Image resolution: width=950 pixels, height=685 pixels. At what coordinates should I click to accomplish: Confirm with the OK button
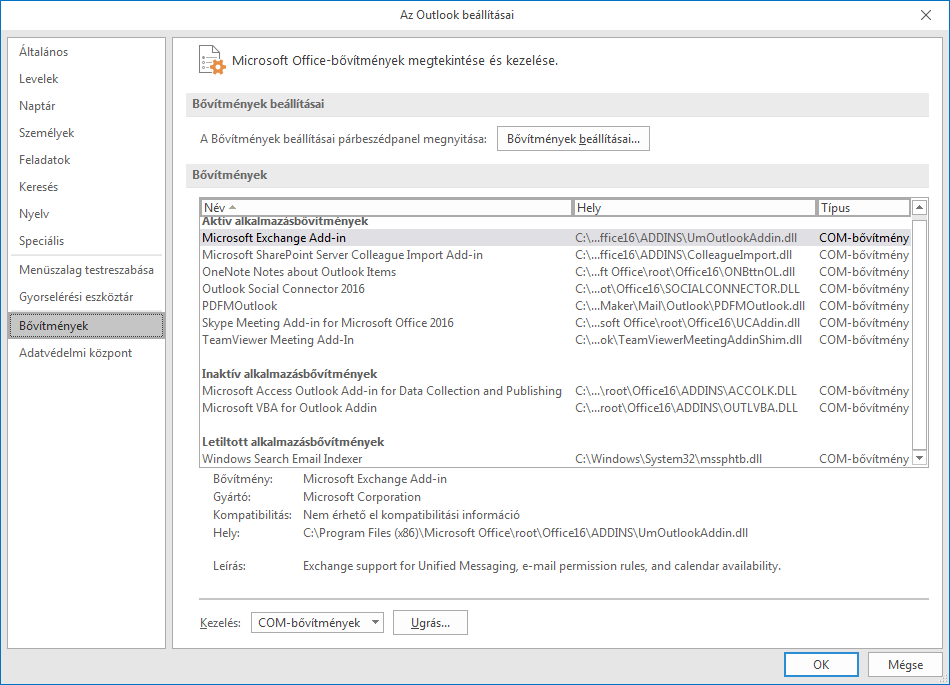click(x=821, y=664)
